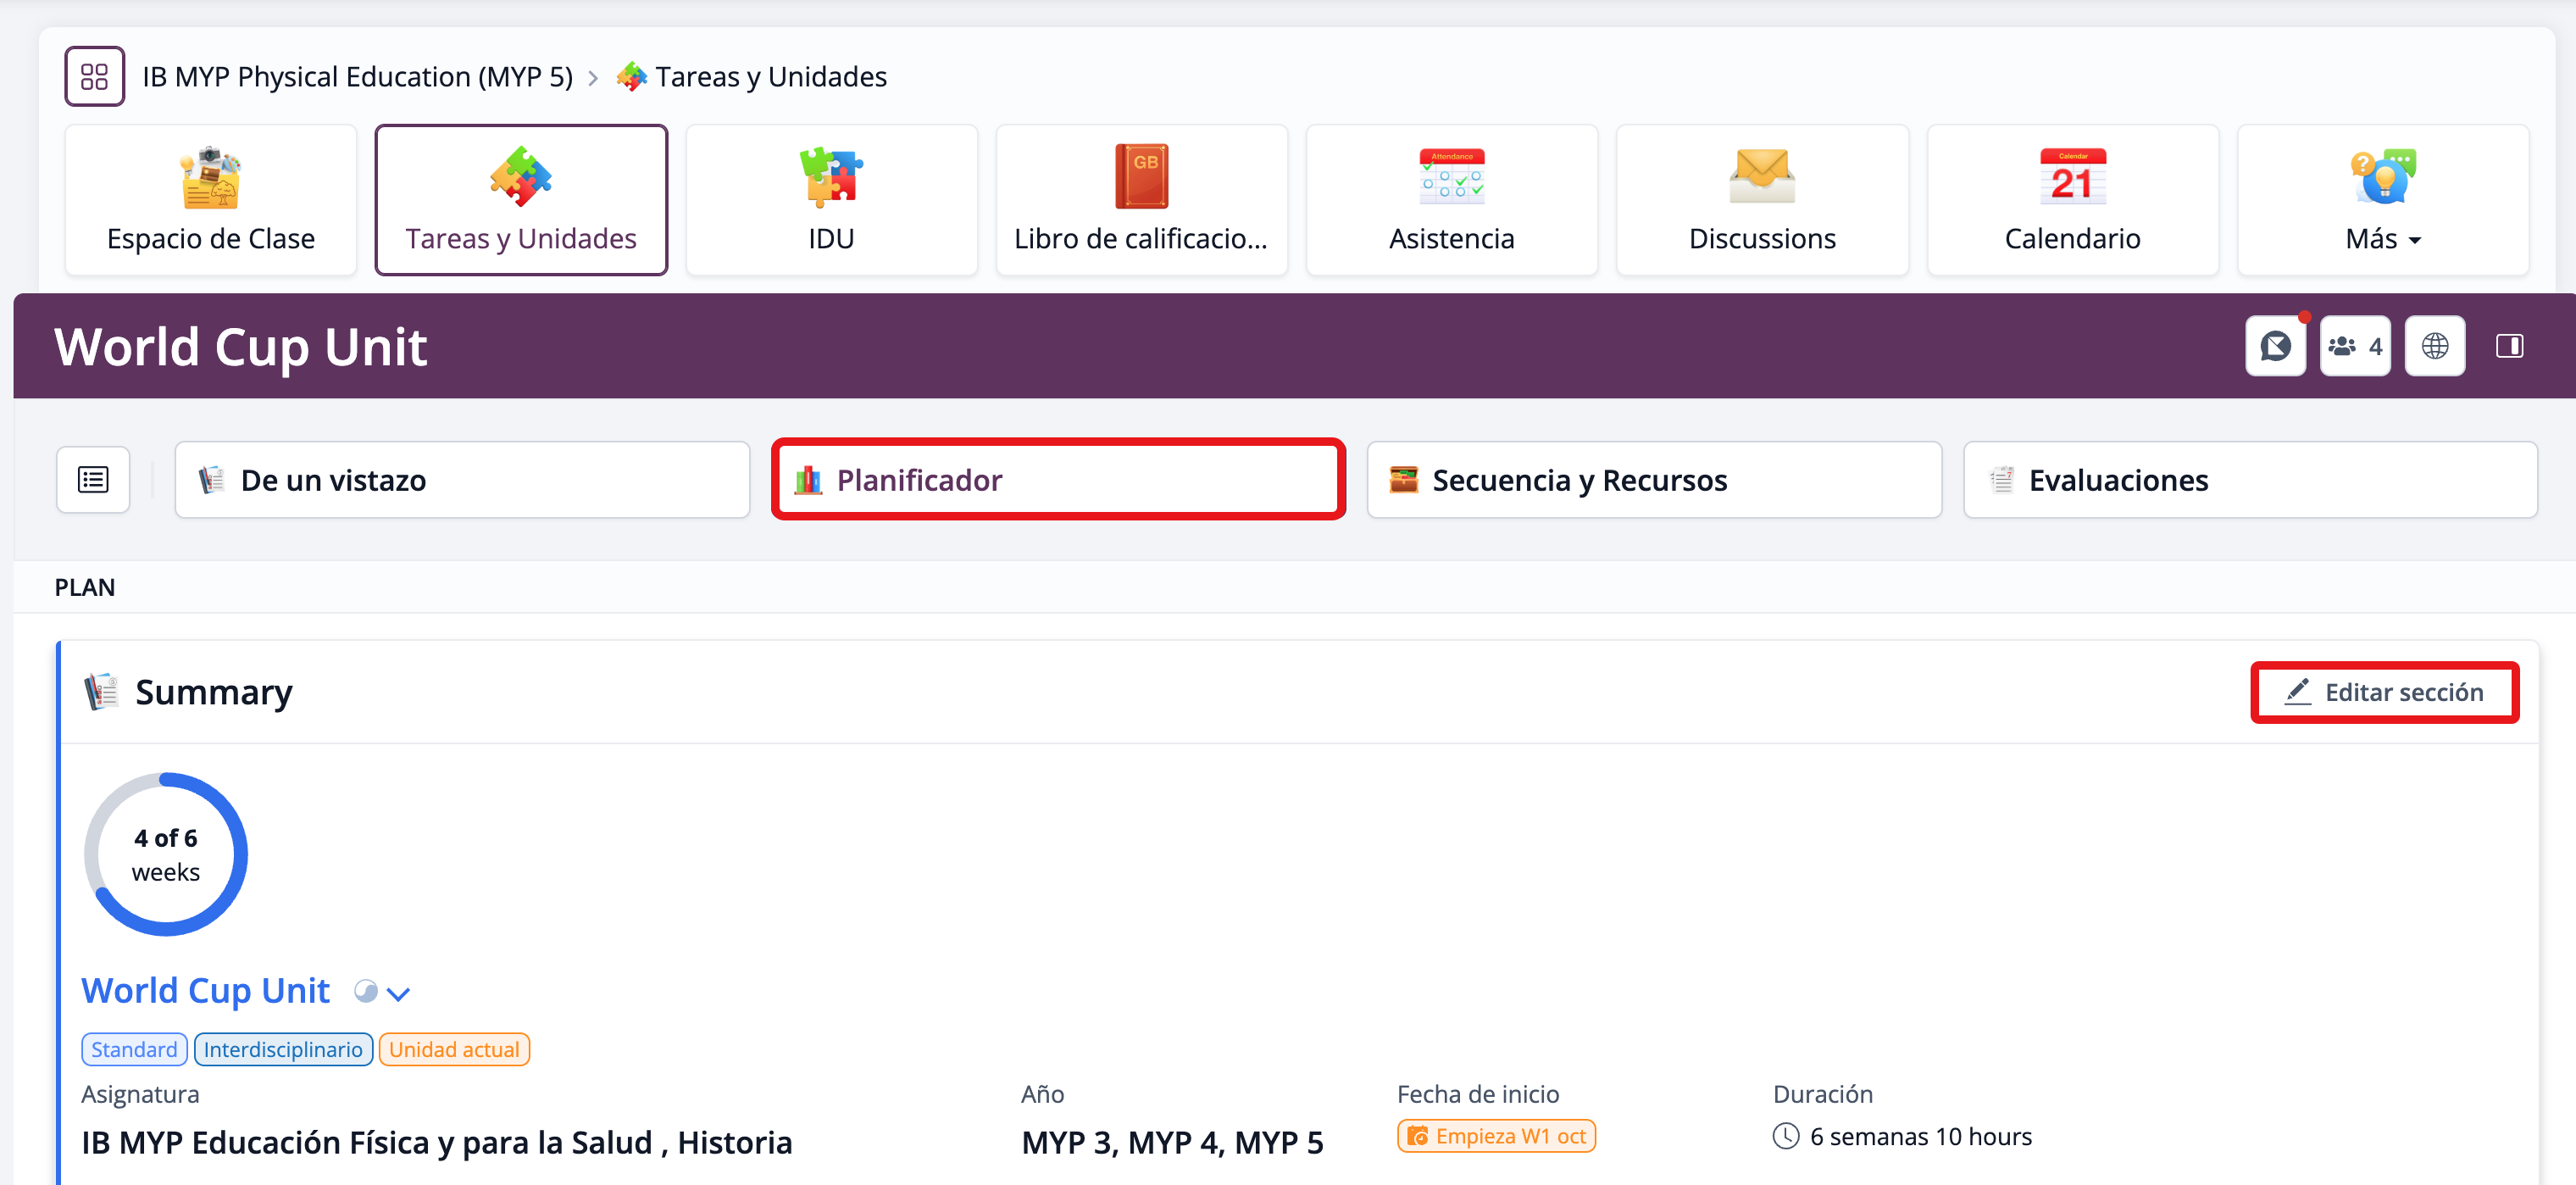Click the 4 of 6 weeks progress ring

click(166, 854)
